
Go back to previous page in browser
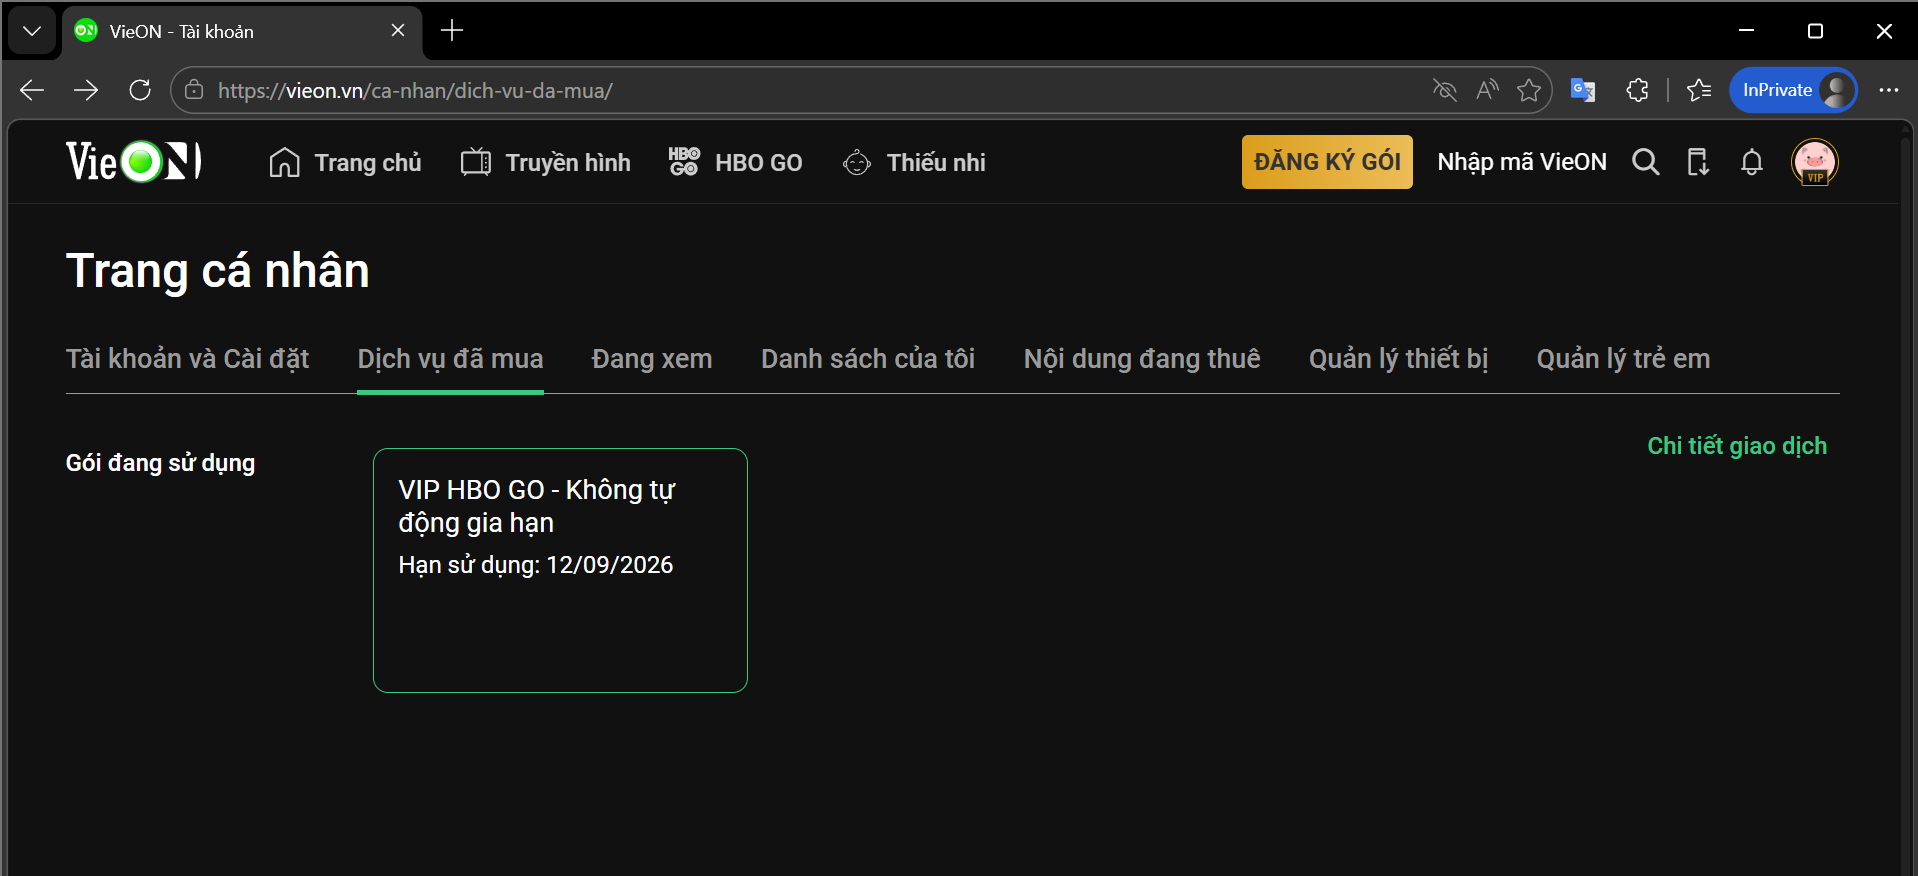[32, 90]
